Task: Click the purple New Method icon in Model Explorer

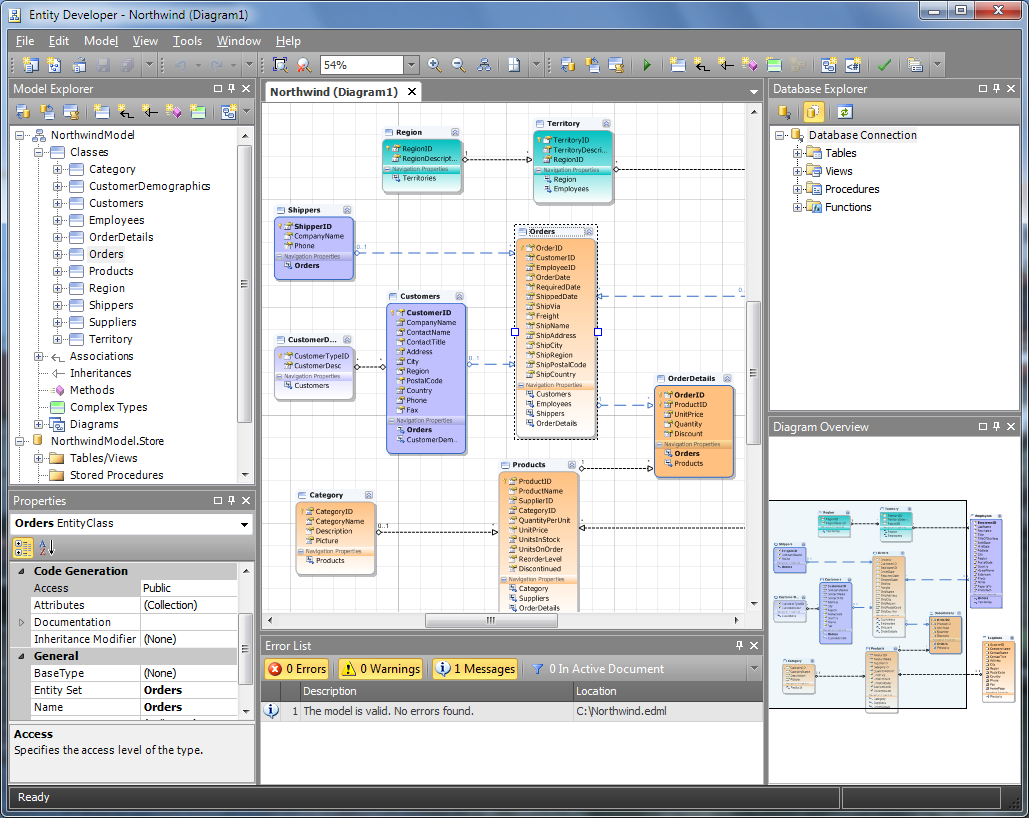Action: pyautogui.click(x=173, y=112)
